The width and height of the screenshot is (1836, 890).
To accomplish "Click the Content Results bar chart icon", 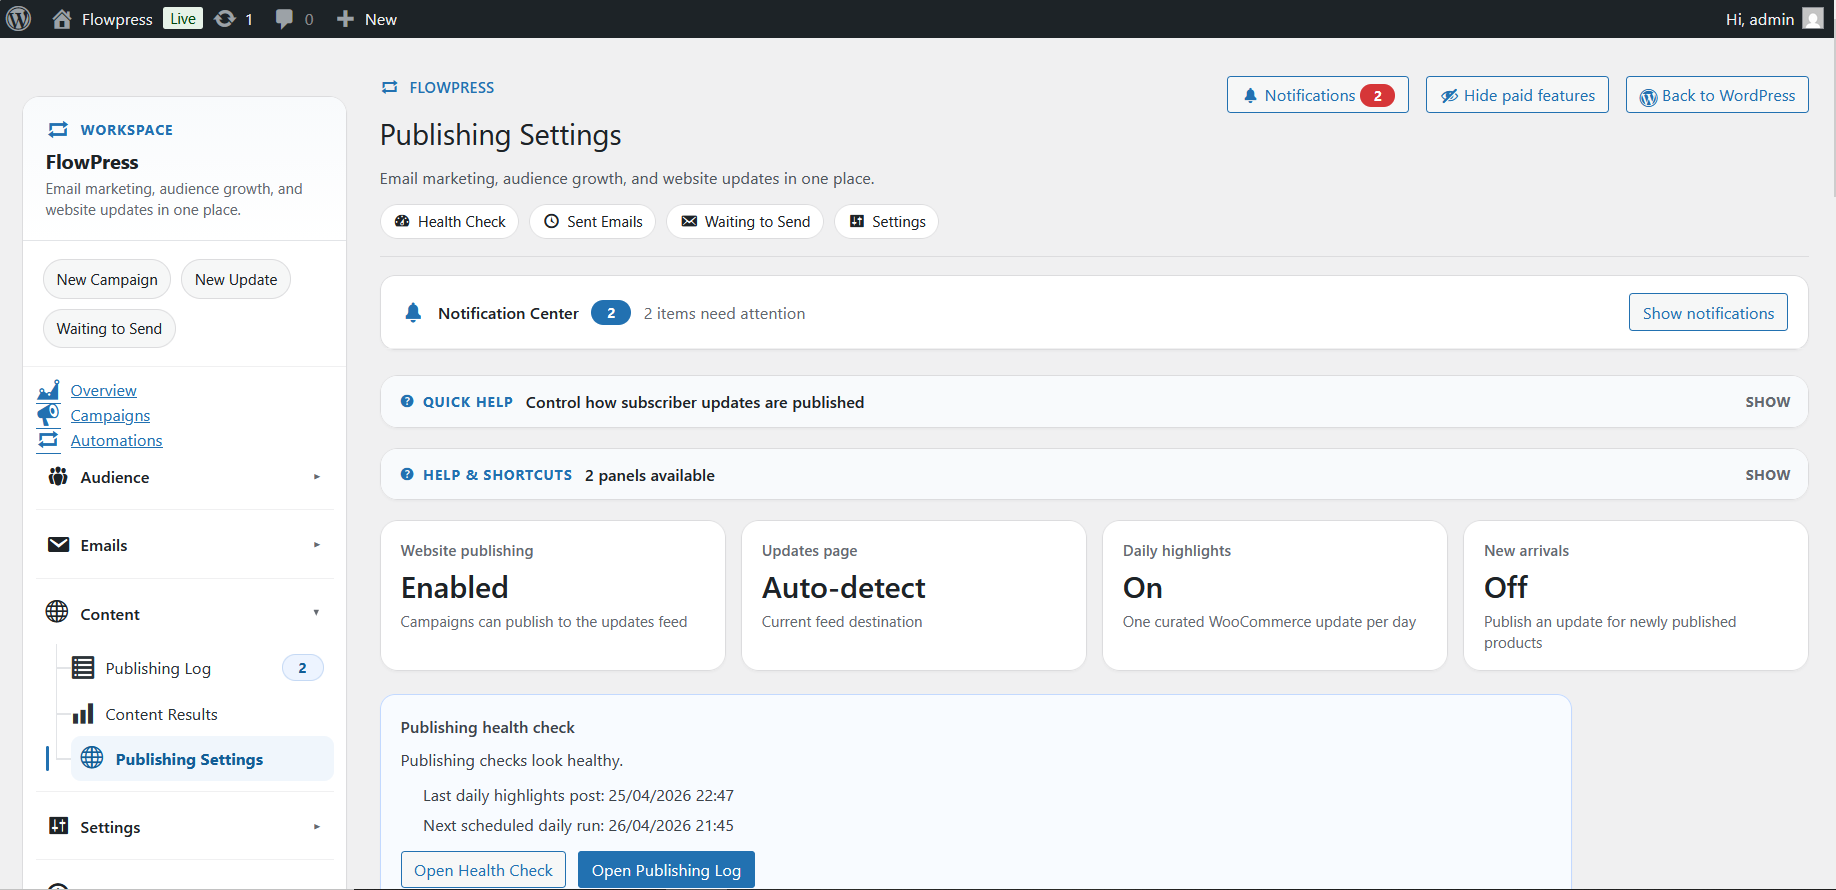I will (x=83, y=714).
